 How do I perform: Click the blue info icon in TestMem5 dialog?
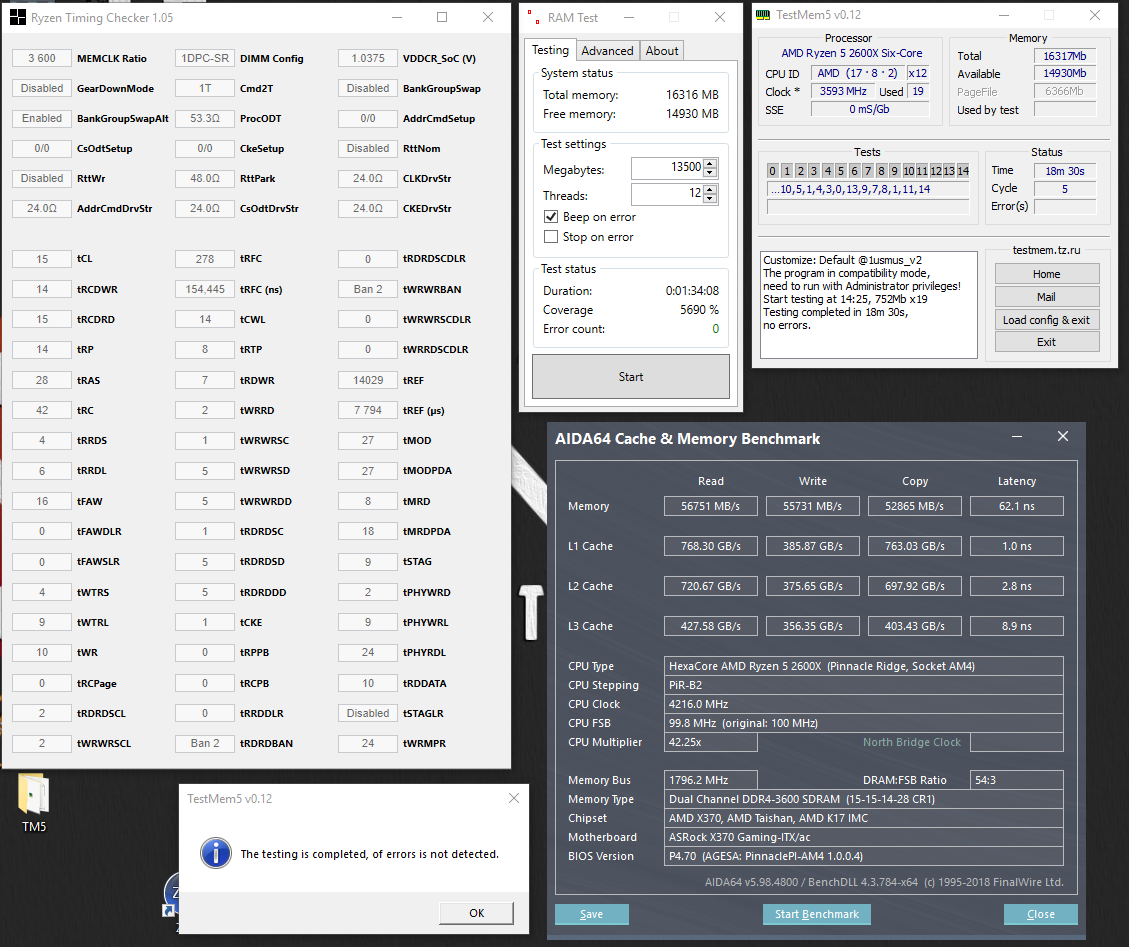point(216,853)
